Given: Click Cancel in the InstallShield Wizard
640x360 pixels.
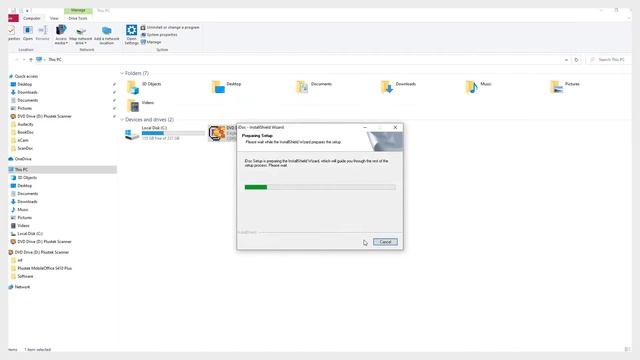Looking at the screenshot, I should (385, 242).
